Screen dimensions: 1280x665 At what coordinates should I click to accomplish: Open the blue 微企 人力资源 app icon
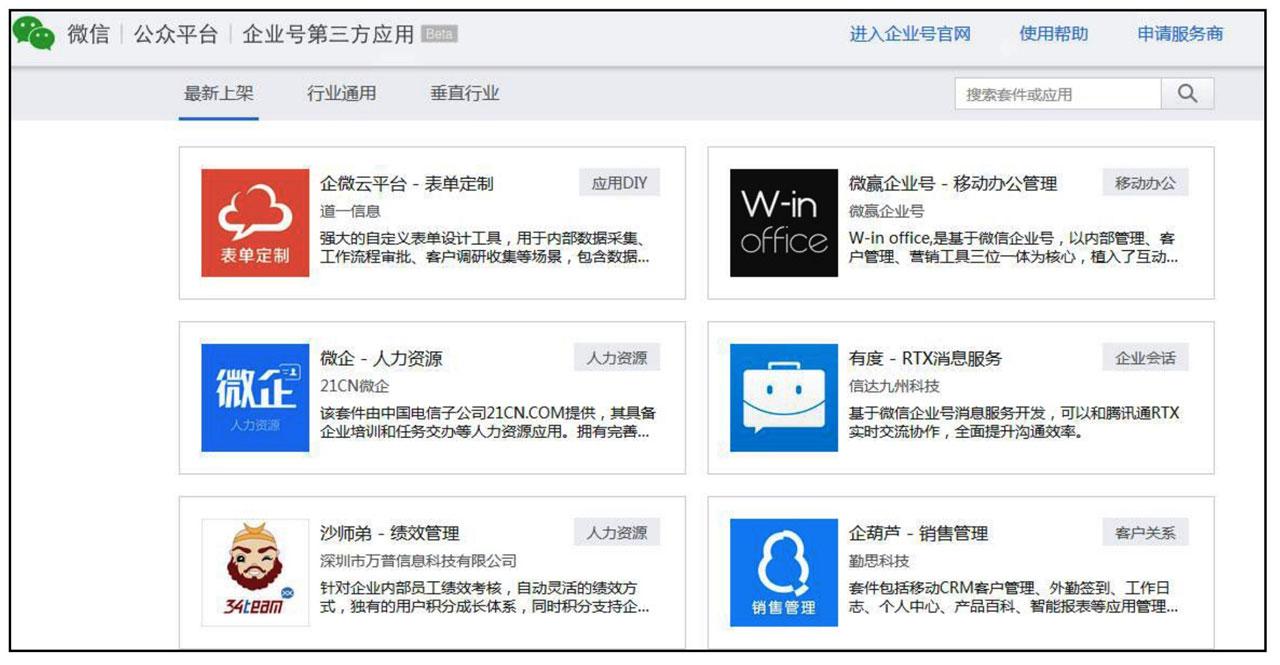255,398
